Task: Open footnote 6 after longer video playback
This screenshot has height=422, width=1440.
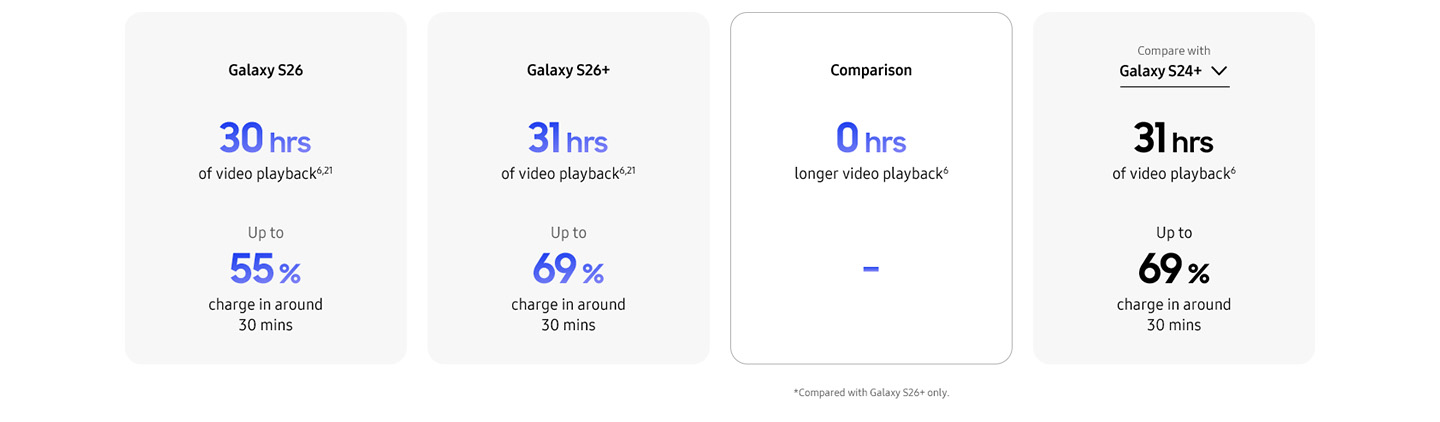Action: (945, 170)
